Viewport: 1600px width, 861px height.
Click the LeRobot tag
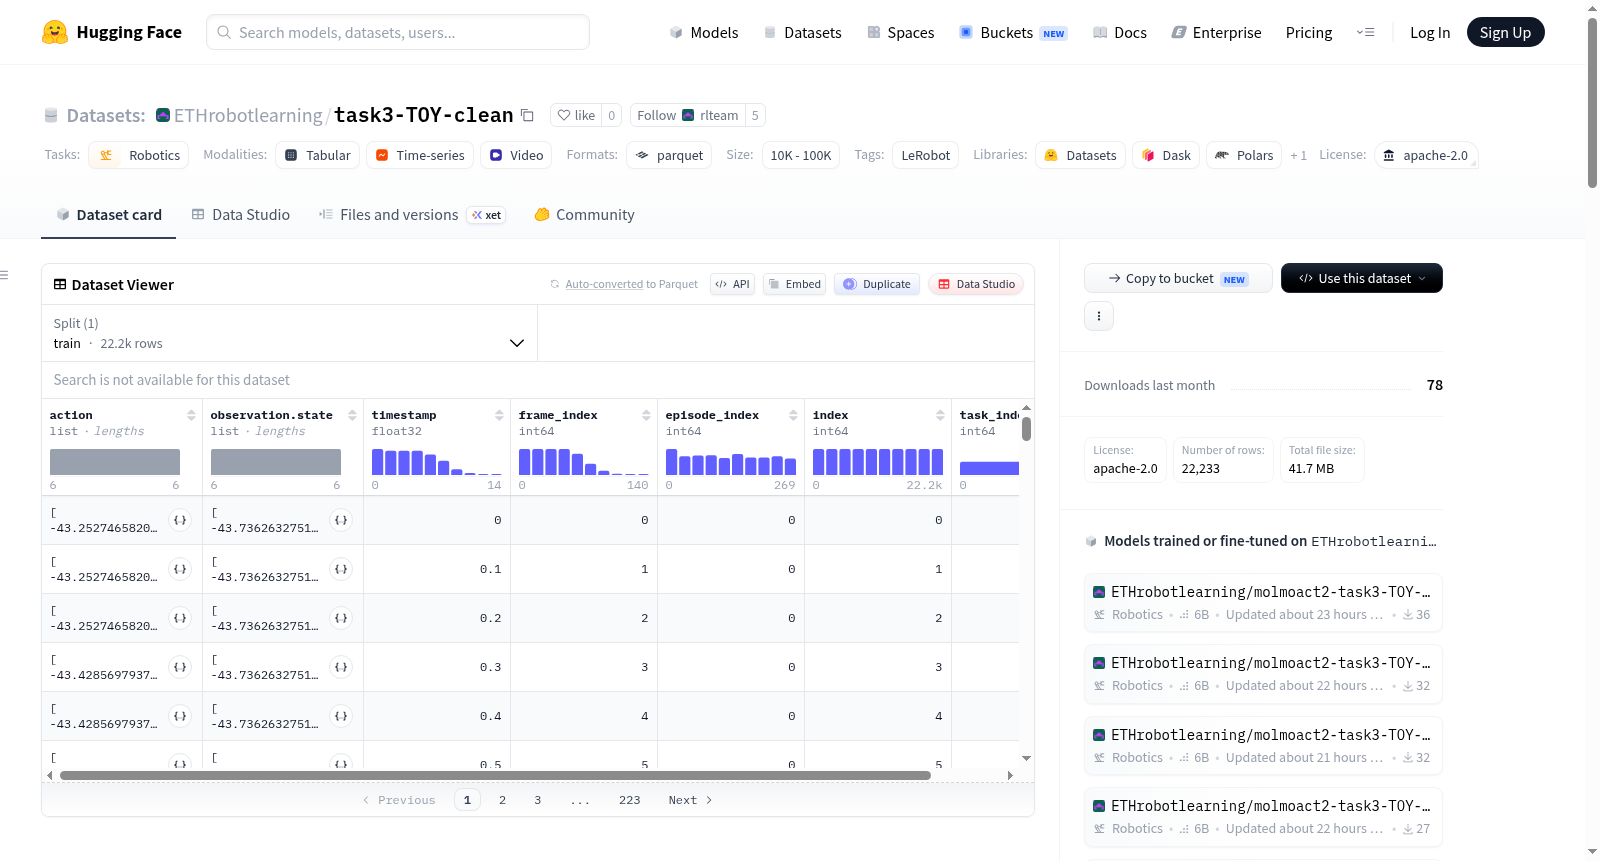click(926, 155)
